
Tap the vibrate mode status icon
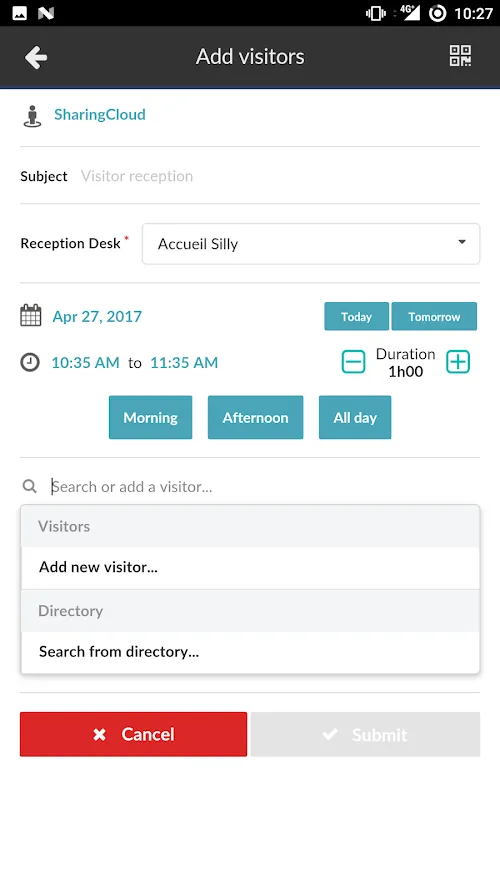(375, 14)
